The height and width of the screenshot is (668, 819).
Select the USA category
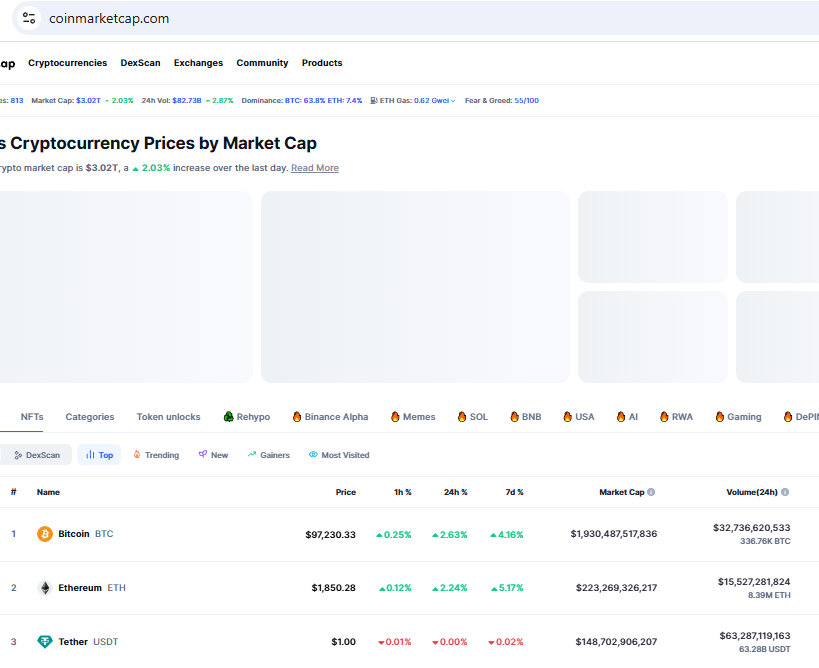(579, 417)
